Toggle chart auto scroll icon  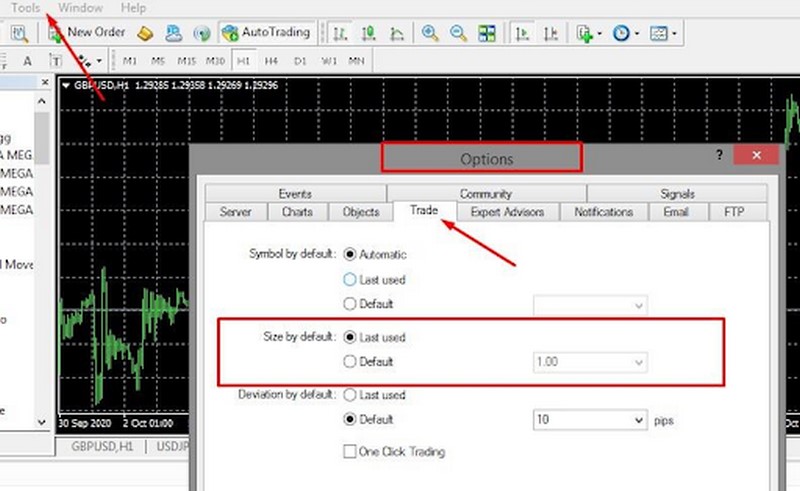[521, 34]
